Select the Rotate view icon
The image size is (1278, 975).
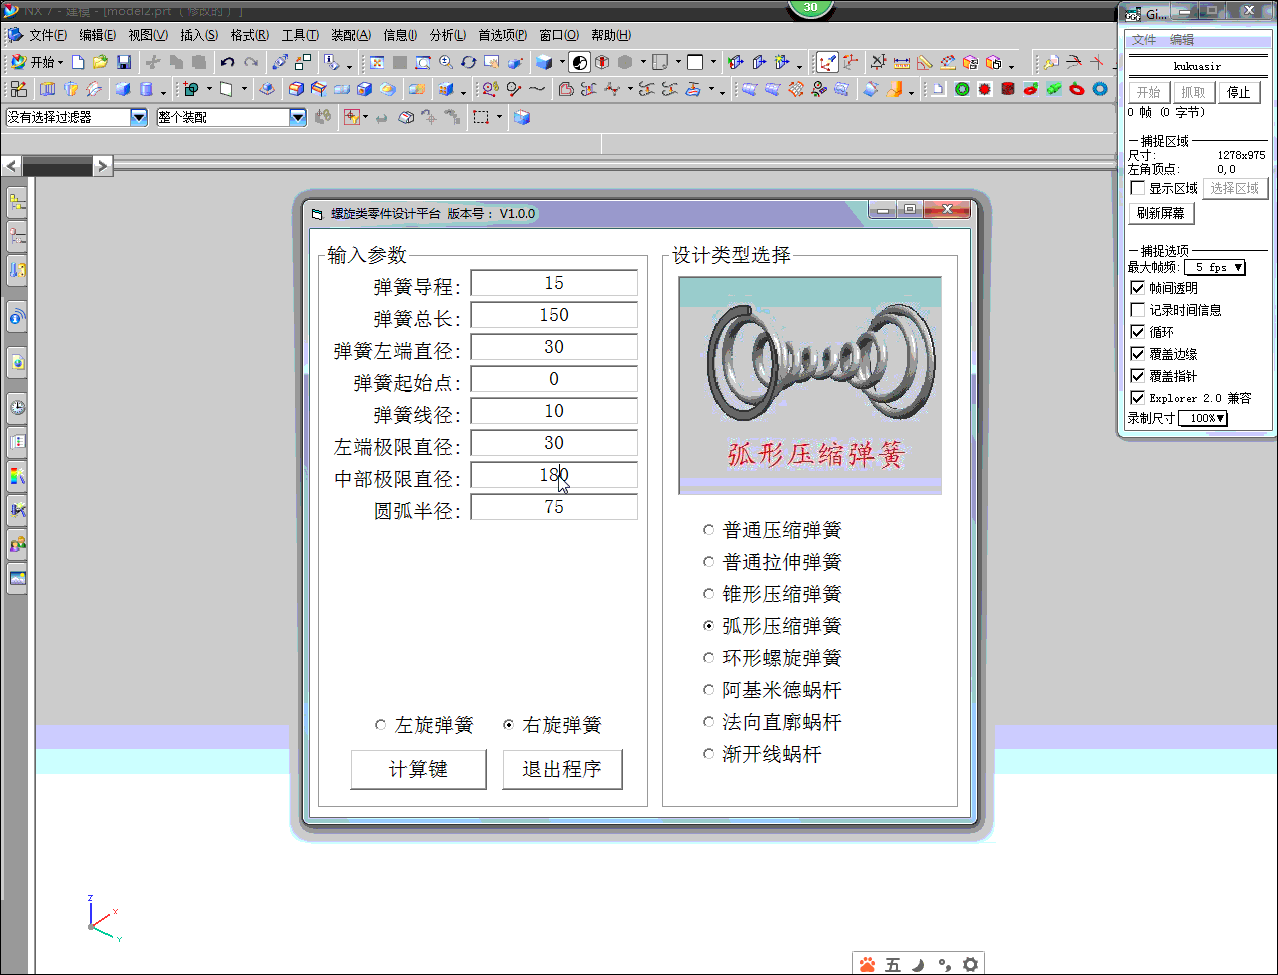[x=468, y=62]
